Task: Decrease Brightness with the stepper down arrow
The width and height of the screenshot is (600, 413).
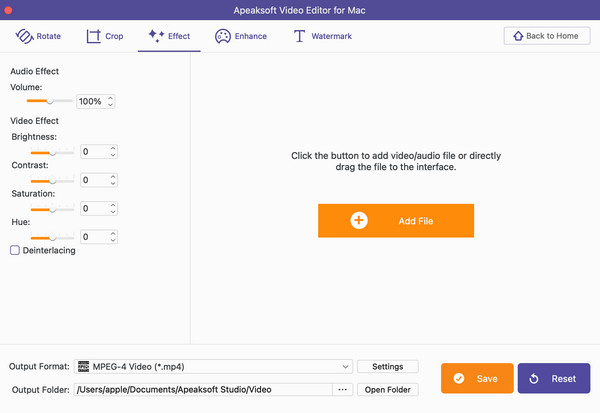Action: [113, 155]
